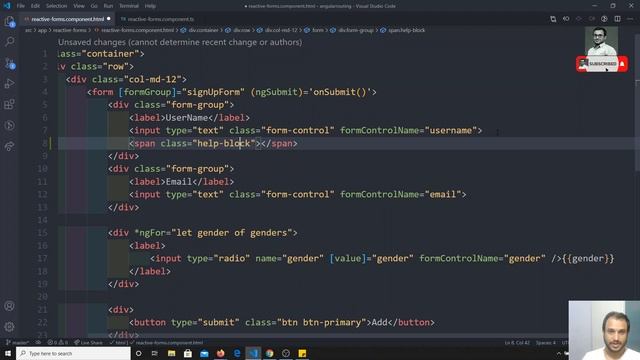Click the Spaces indentation status item
This screenshot has width=640, height=360.
tap(546, 343)
